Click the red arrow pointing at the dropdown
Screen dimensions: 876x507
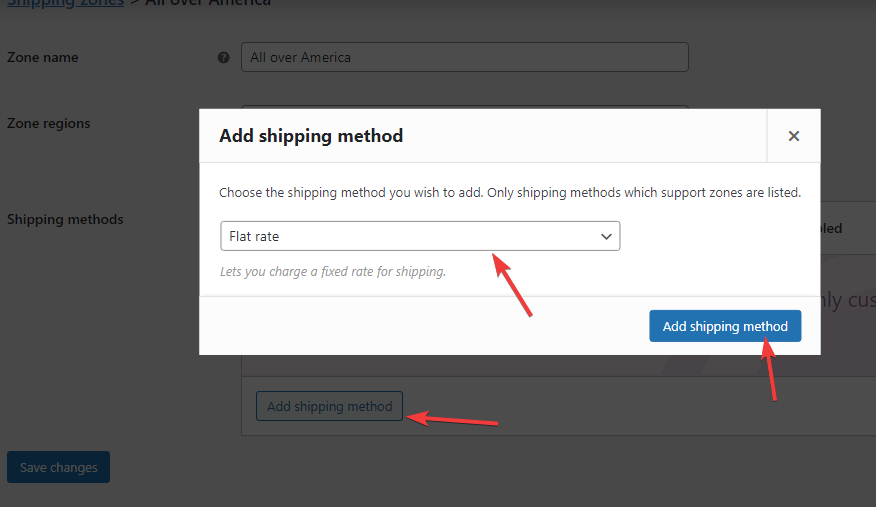click(x=512, y=285)
